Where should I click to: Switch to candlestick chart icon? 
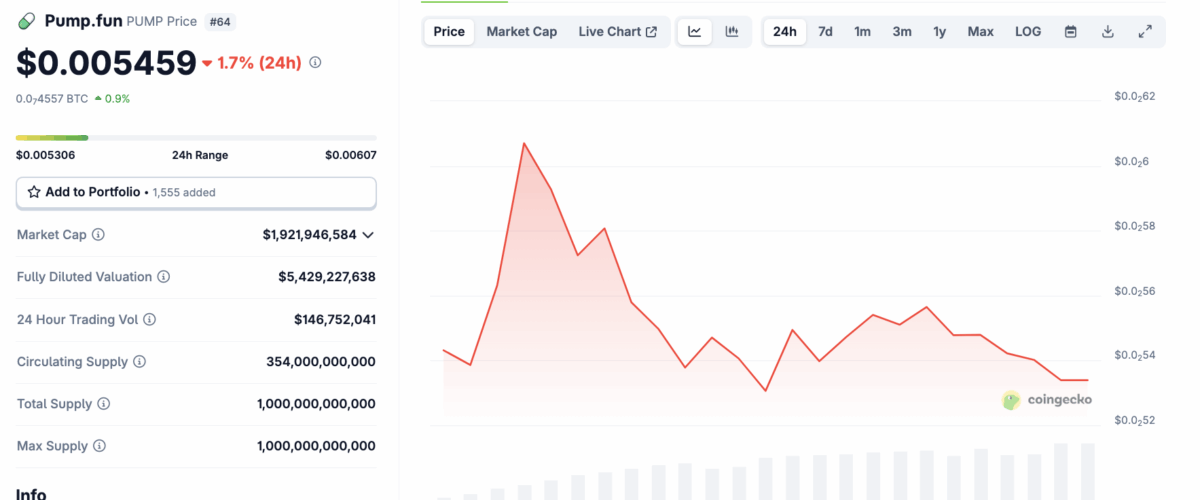(732, 32)
